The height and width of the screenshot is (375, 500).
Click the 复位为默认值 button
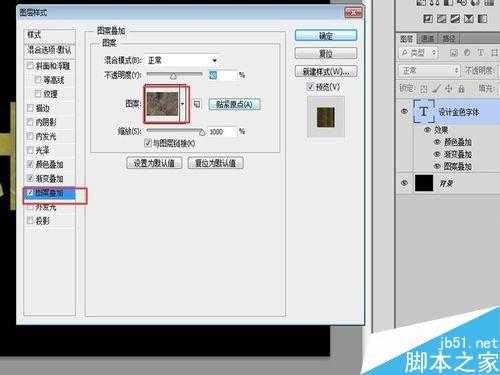(215, 163)
